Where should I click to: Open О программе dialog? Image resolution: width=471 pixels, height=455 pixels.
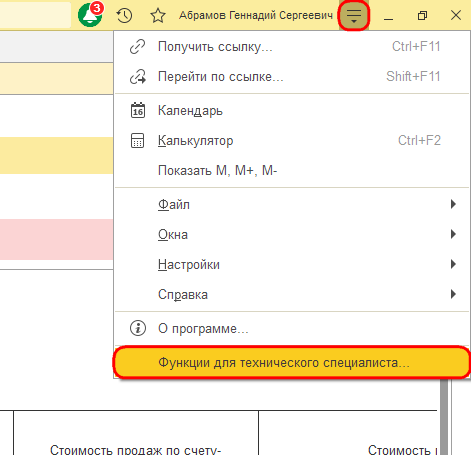(x=292, y=328)
